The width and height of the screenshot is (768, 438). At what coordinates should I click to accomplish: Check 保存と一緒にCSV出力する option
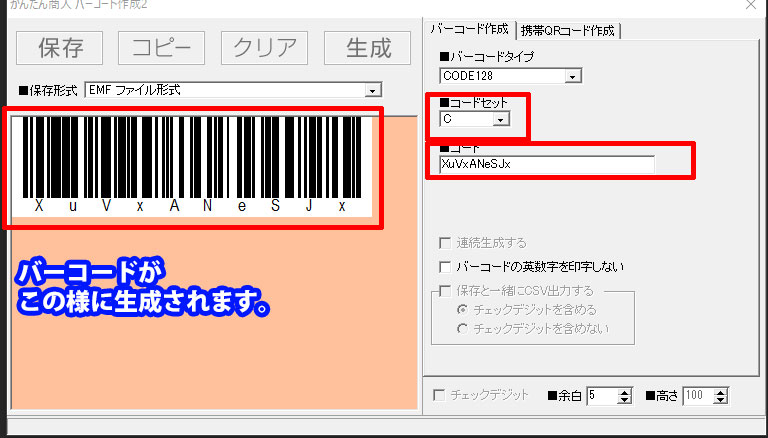(446, 291)
